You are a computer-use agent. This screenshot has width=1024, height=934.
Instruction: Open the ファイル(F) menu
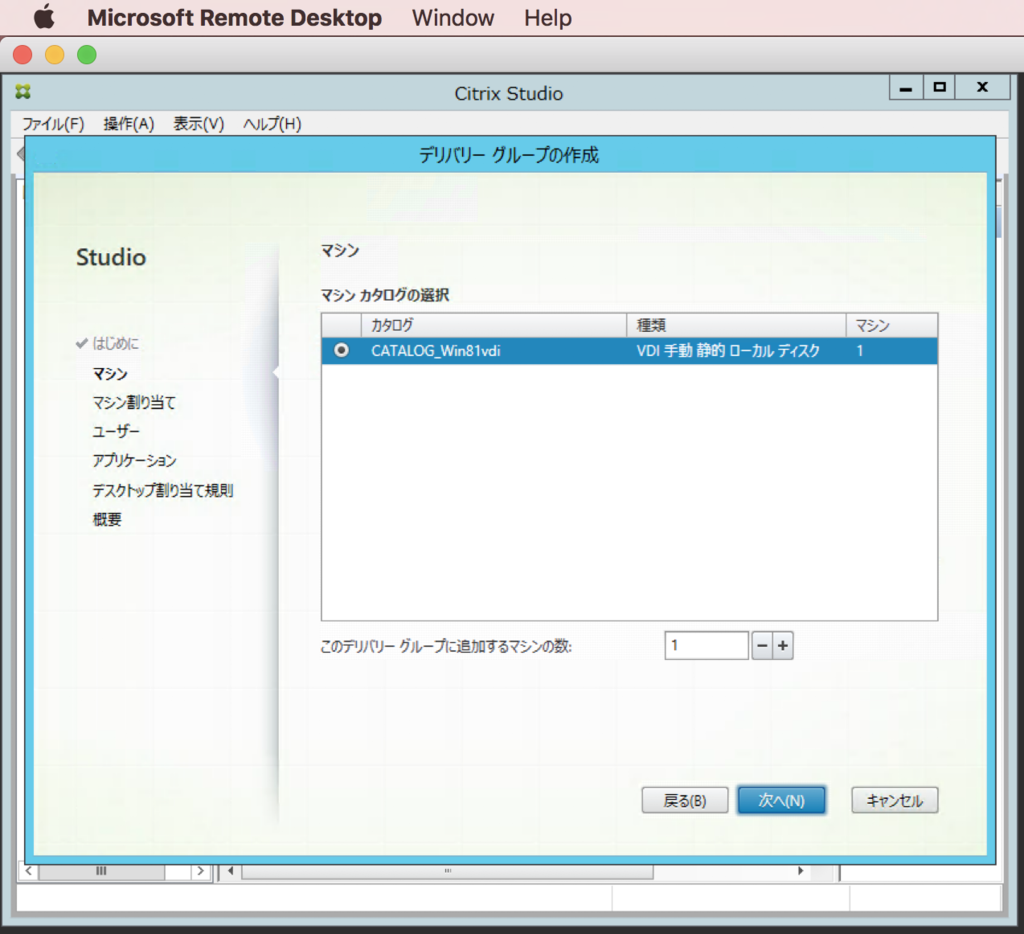point(54,123)
